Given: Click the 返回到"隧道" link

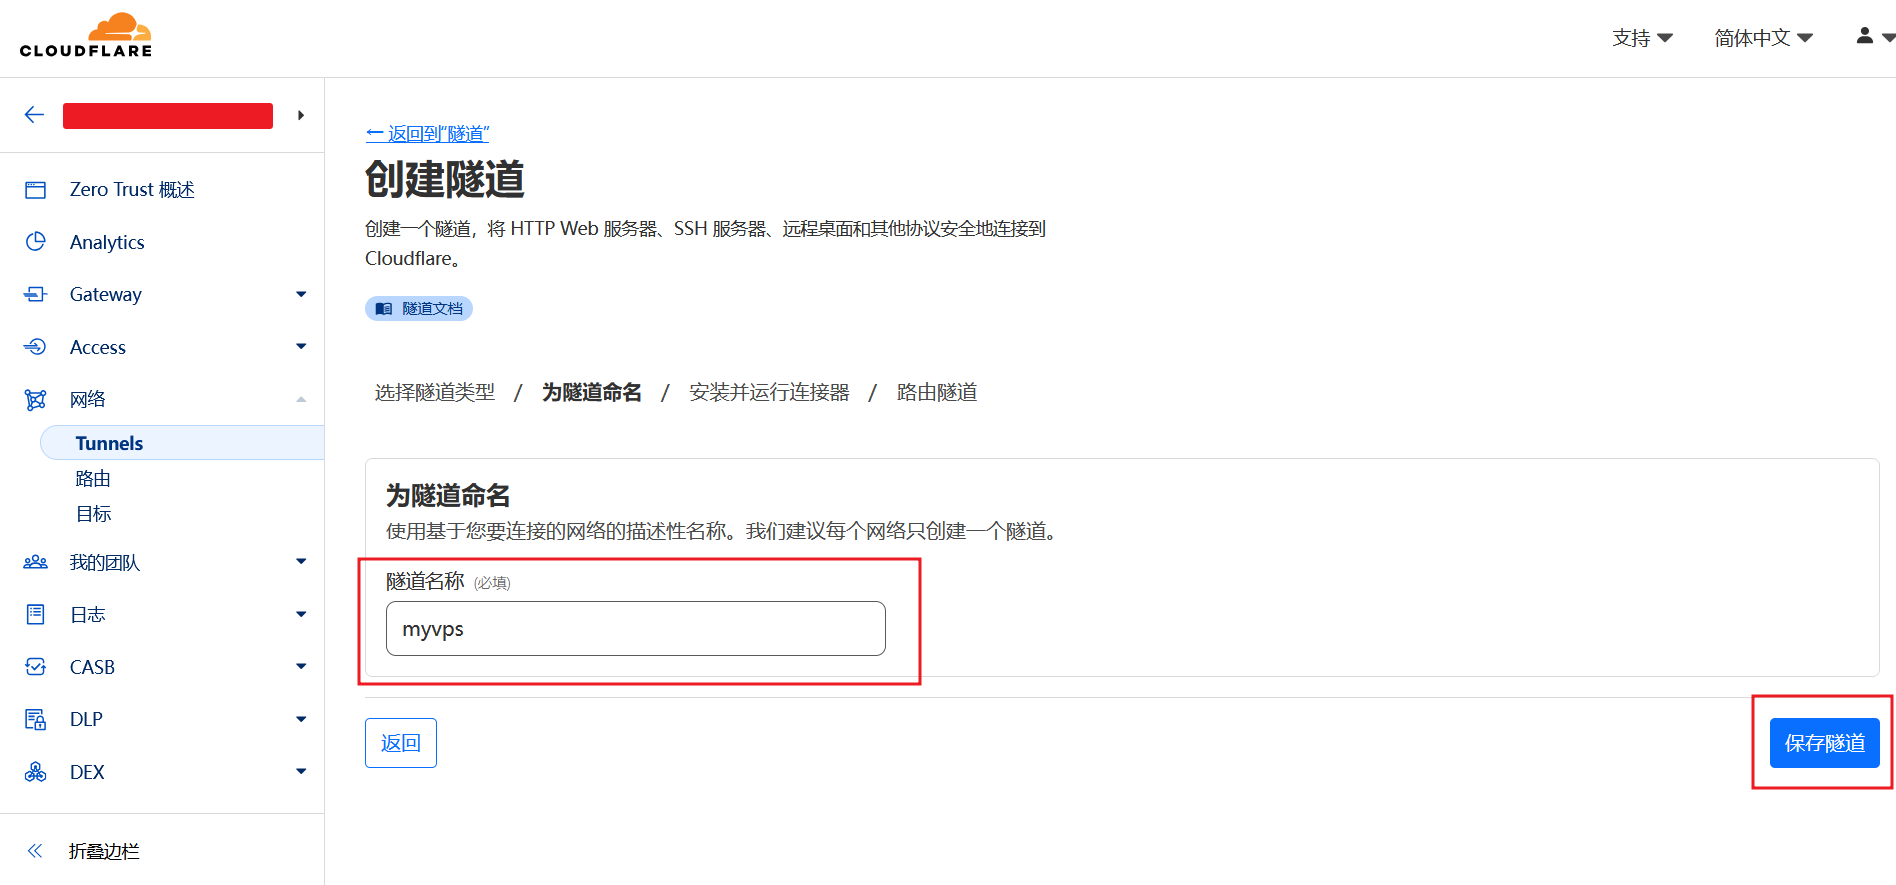Looking at the screenshot, I should (427, 134).
